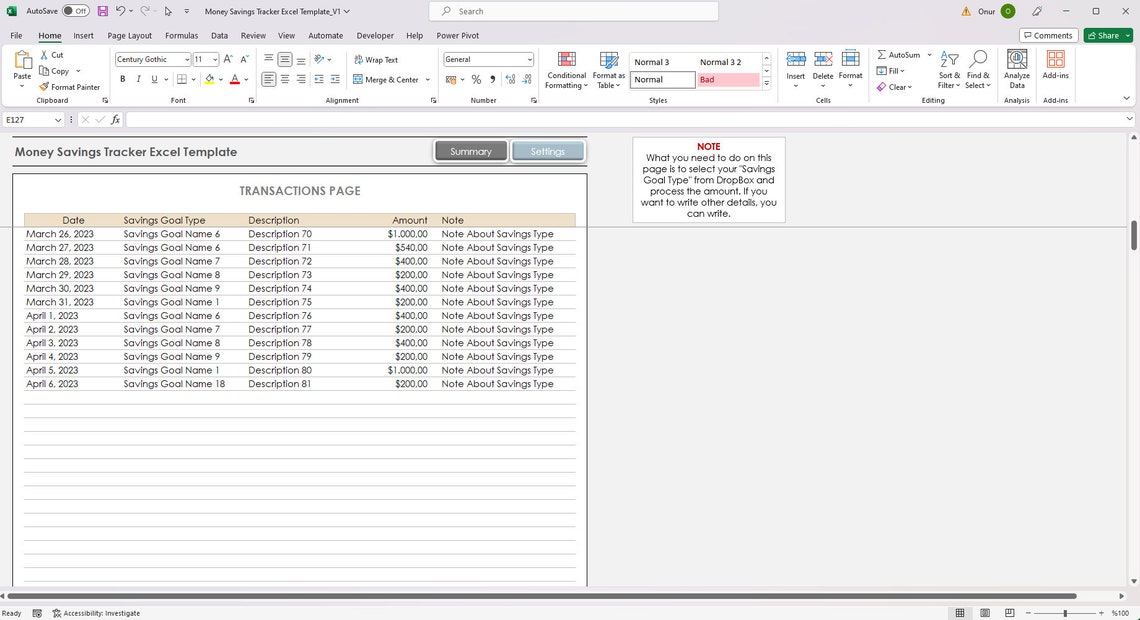Apply the Percent Style format
Viewport: 1140px width, 620px height.
point(476,79)
